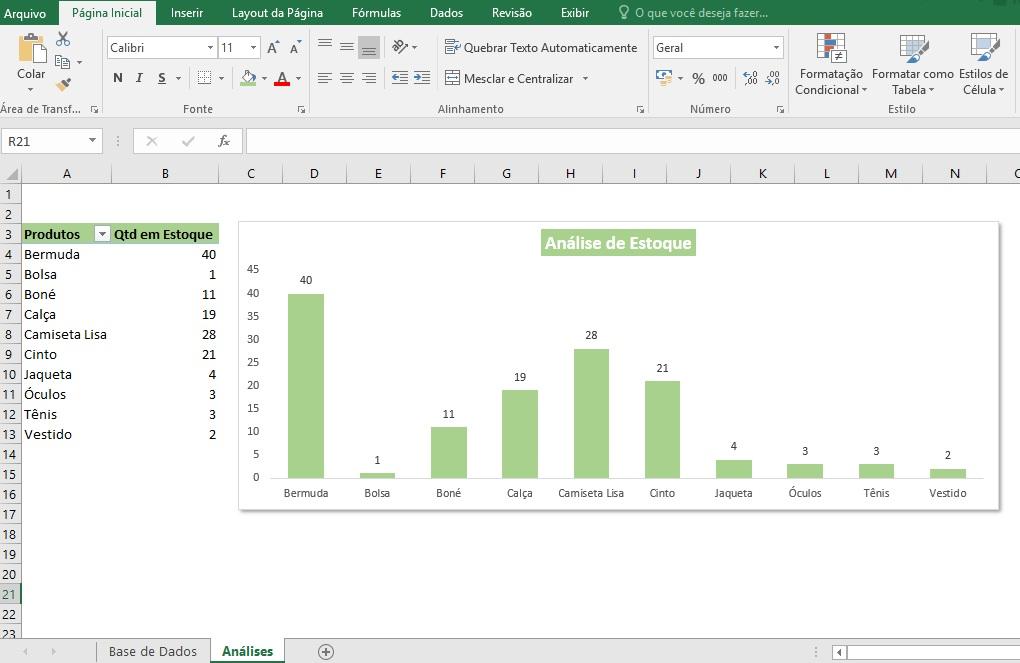Toggle center horizontal alignment
The image size is (1020, 663).
pyautogui.click(x=347, y=78)
